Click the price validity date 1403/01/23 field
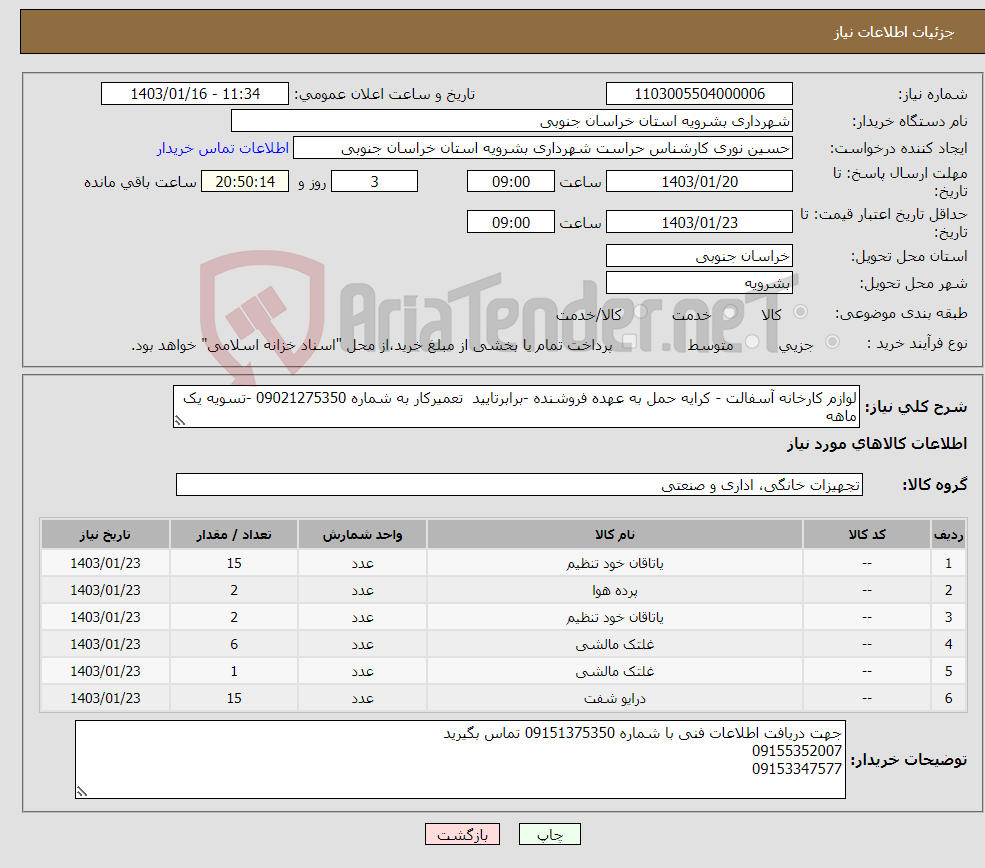 click(x=699, y=222)
